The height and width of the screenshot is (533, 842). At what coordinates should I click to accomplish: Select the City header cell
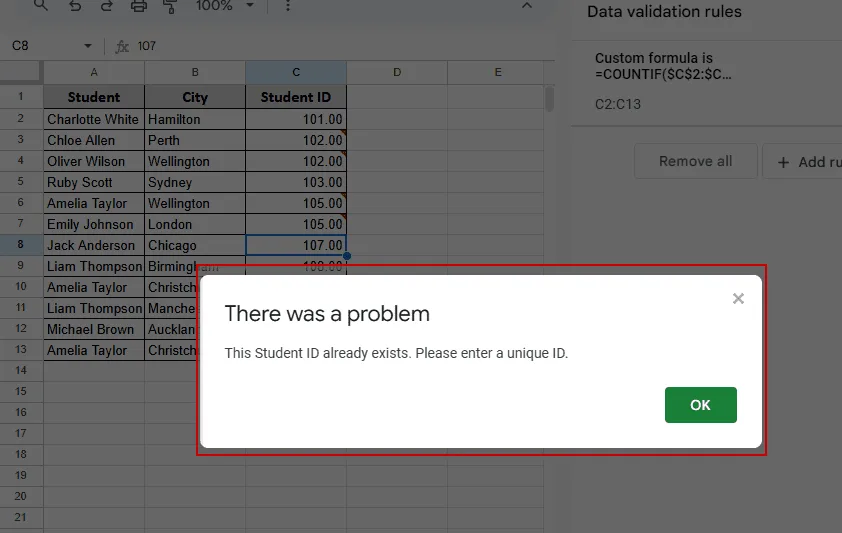coord(195,97)
